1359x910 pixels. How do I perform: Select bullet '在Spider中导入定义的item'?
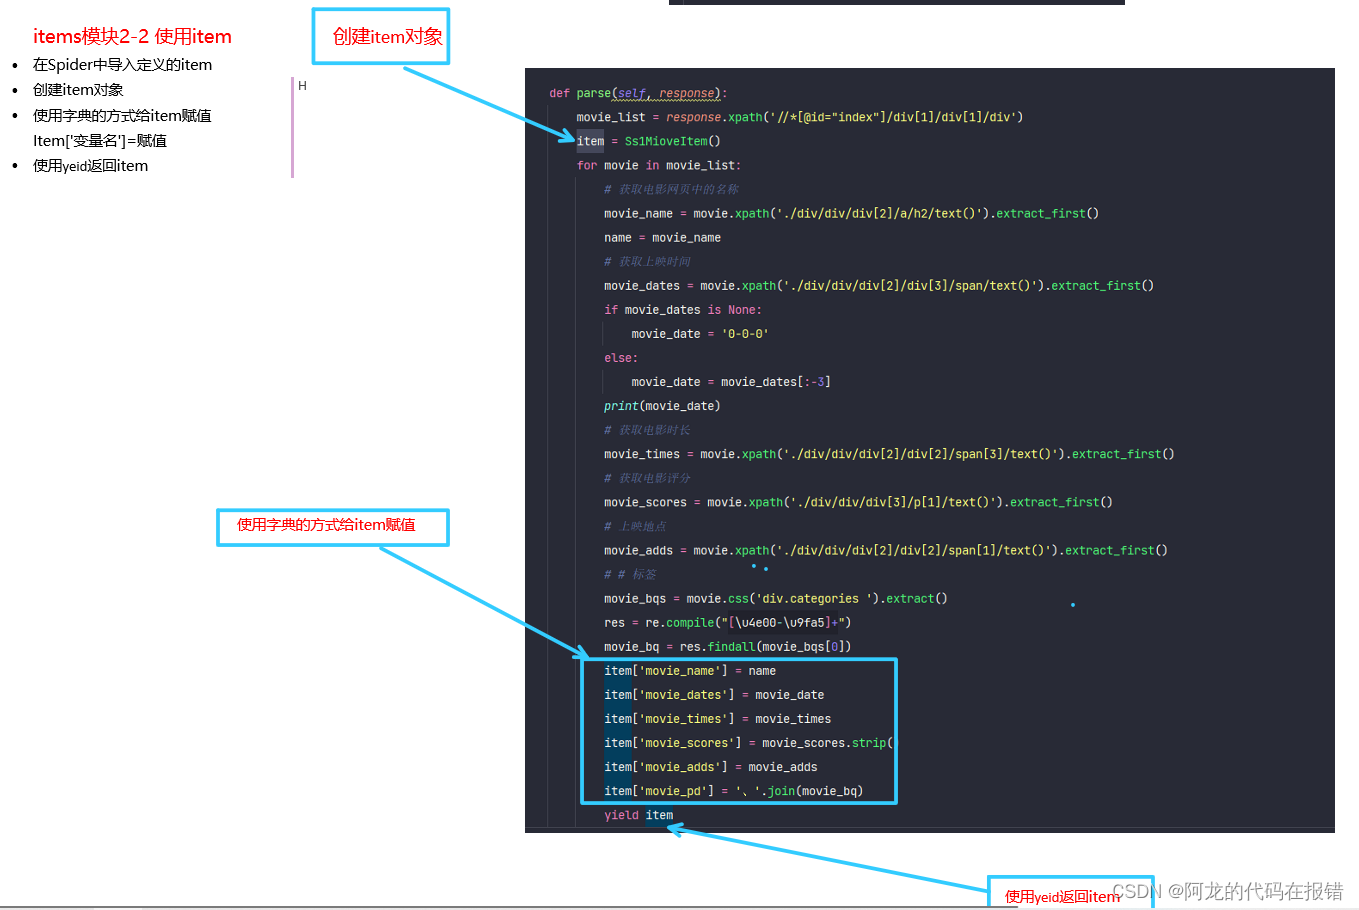pos(122,65)
